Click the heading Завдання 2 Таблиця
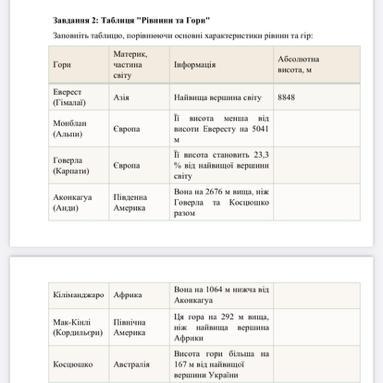The height and width of the screenshot is (383, 383). (x=131, y=20)
